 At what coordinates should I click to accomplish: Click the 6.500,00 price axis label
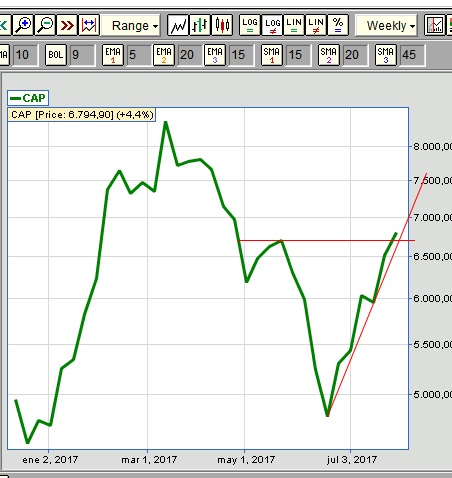(433, 256)
